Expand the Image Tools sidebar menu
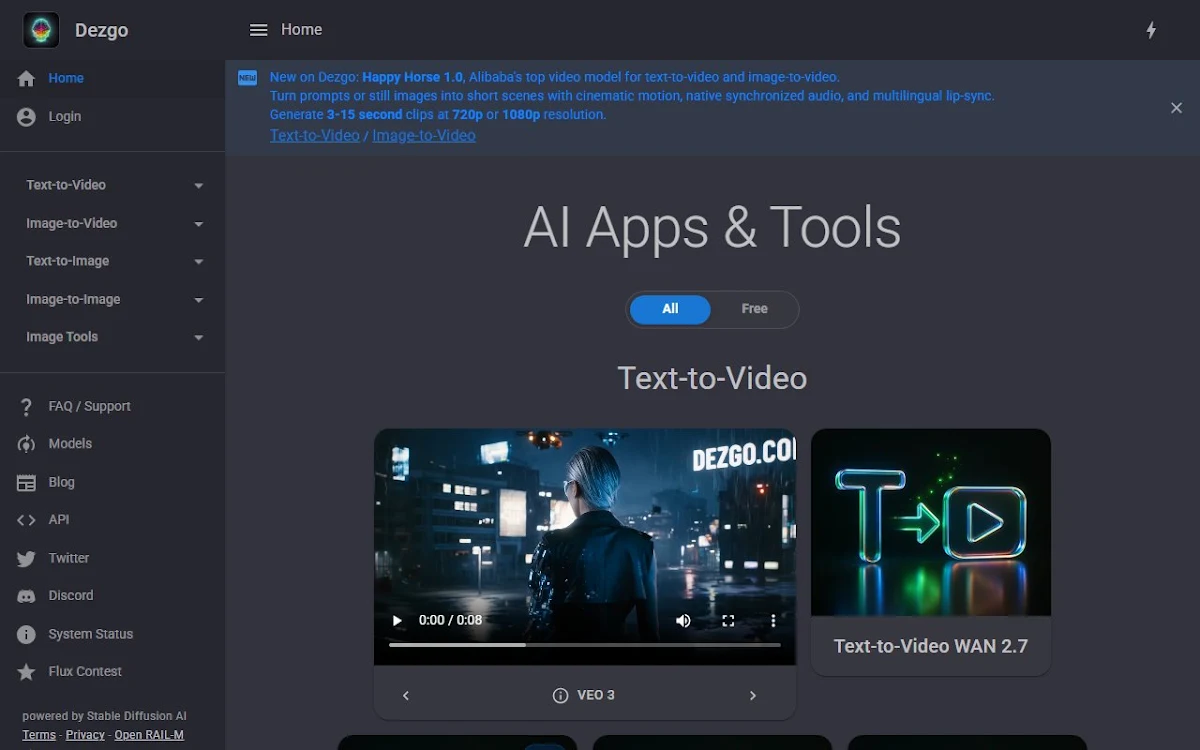 click(x=112, y=337)
